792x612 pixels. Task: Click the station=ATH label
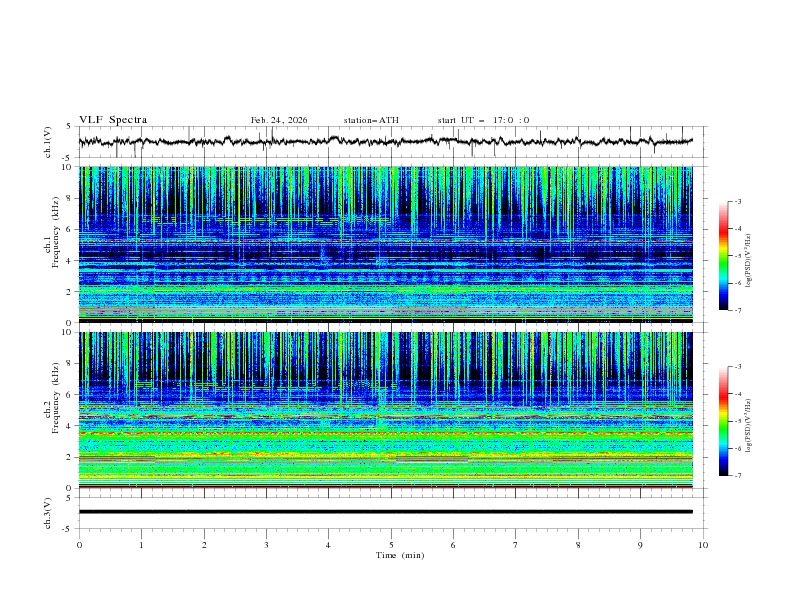click(x=371, y=120)
